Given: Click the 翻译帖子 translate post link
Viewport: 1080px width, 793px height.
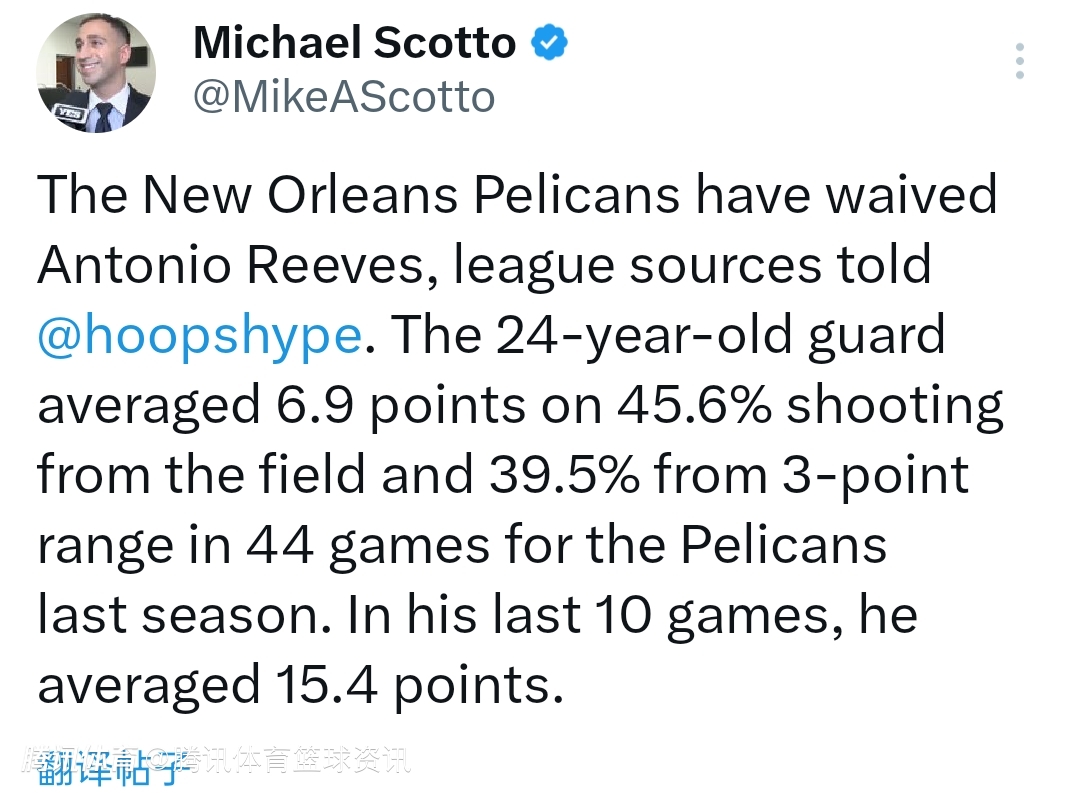Looking at the screenshot, I should [x=110, y=768].
